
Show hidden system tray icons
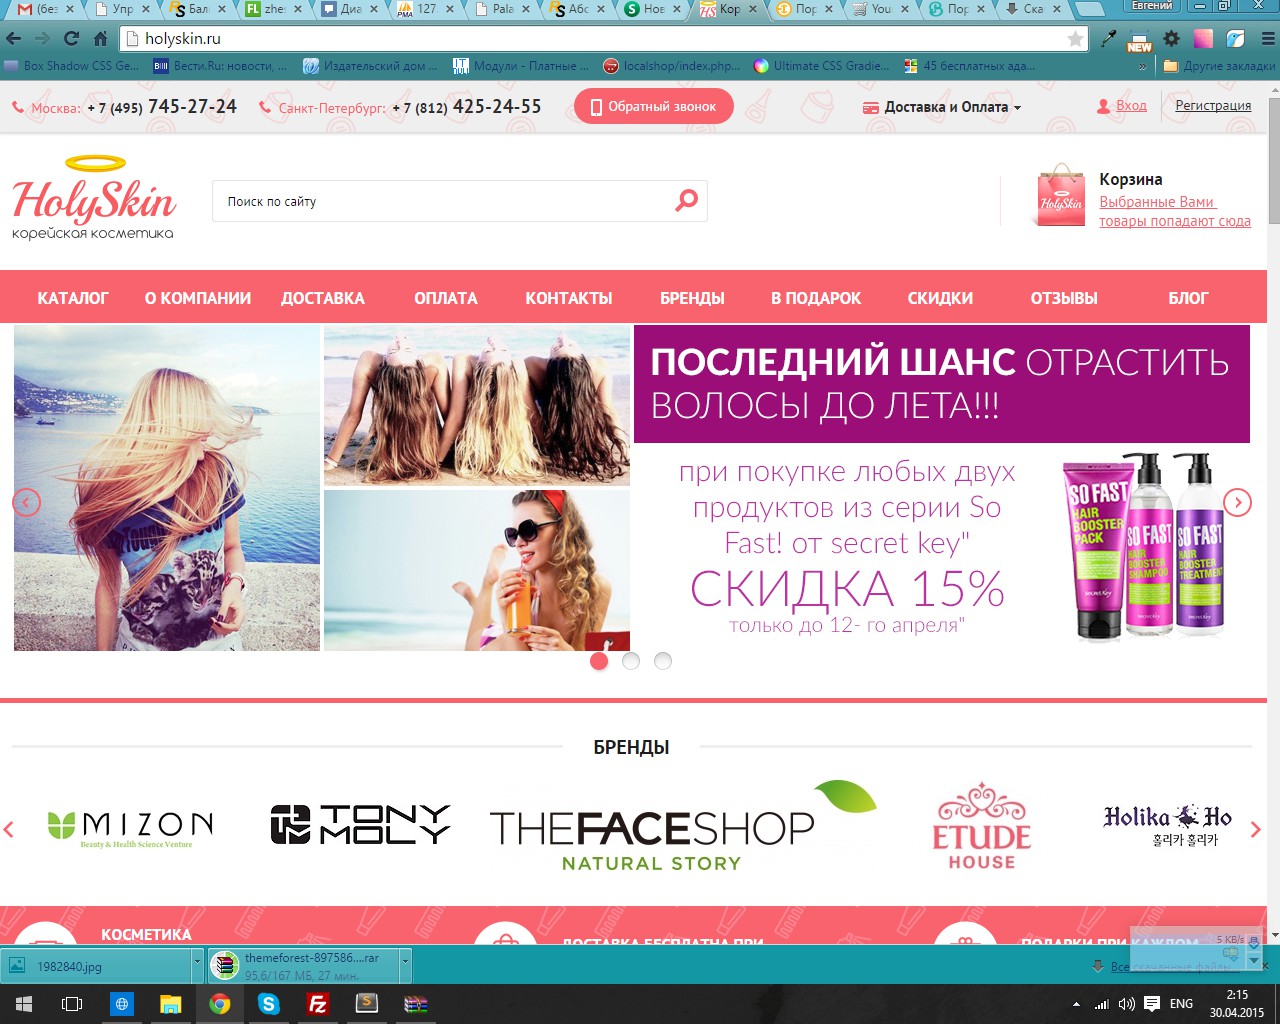1076,1004
